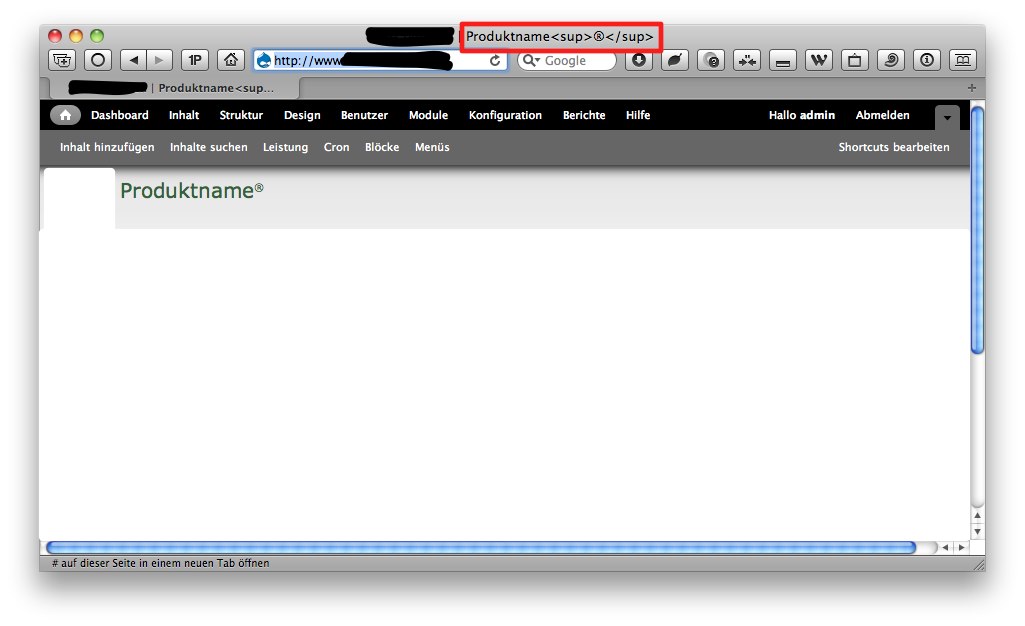Open the Struktur admin menu
Screen dimensions: 1025x626
click(x=241, y=115)
